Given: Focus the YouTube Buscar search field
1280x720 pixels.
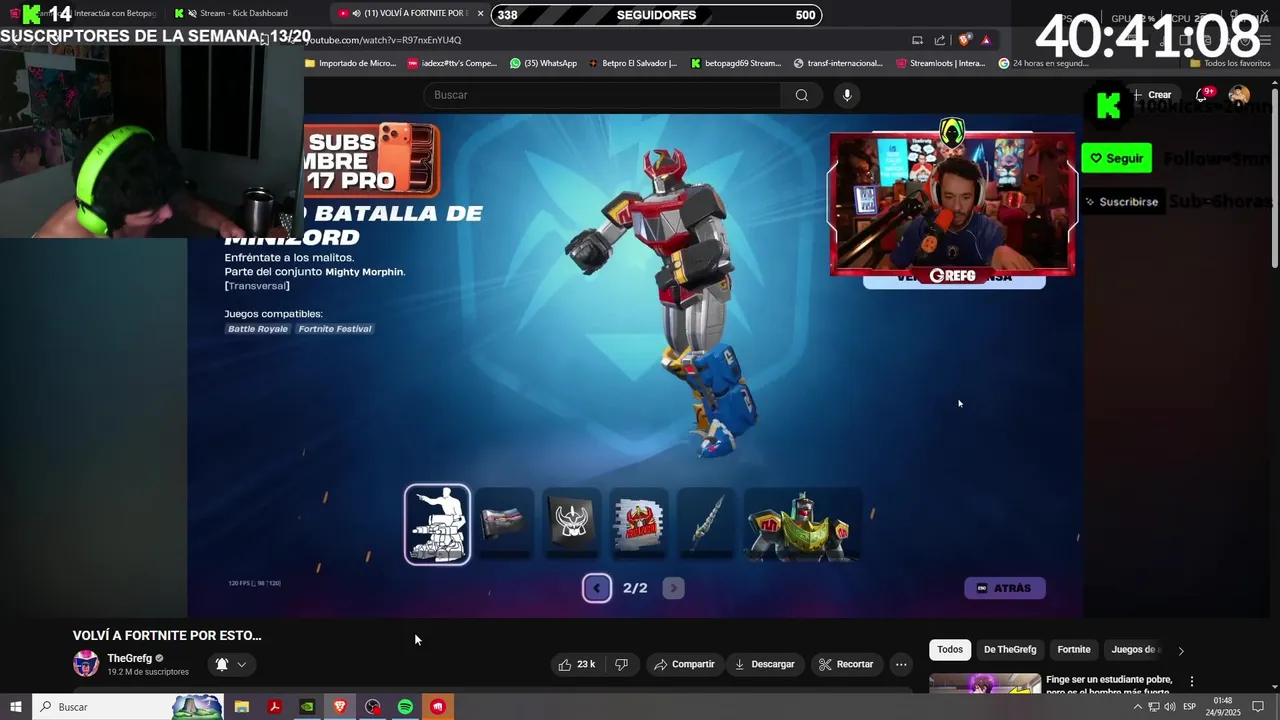Looking at the screenshot, I should 603,95.
